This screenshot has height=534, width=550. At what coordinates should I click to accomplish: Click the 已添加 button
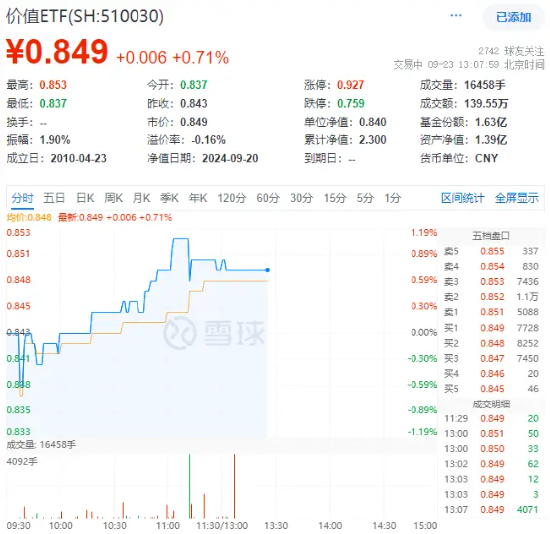point(514,17)
